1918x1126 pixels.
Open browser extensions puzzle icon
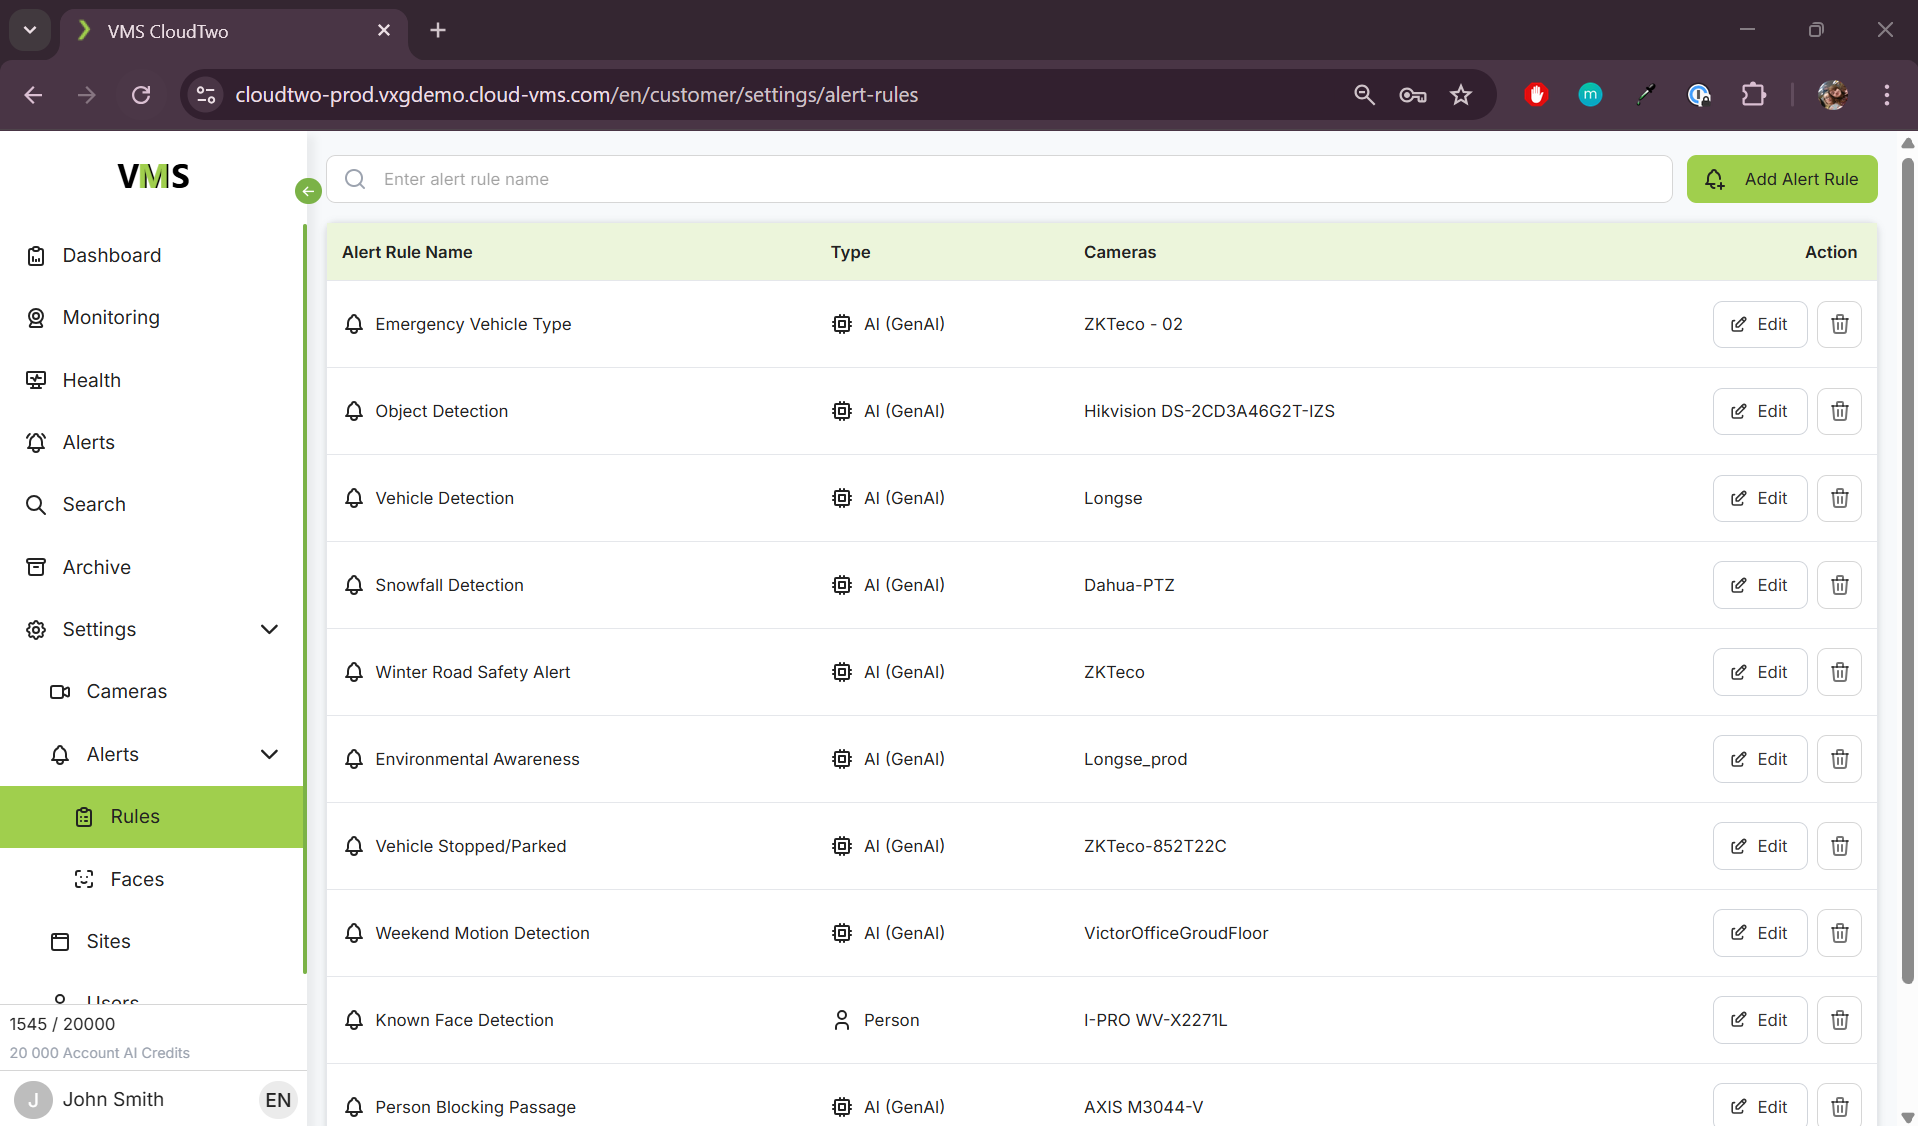tap(1753, 95)
